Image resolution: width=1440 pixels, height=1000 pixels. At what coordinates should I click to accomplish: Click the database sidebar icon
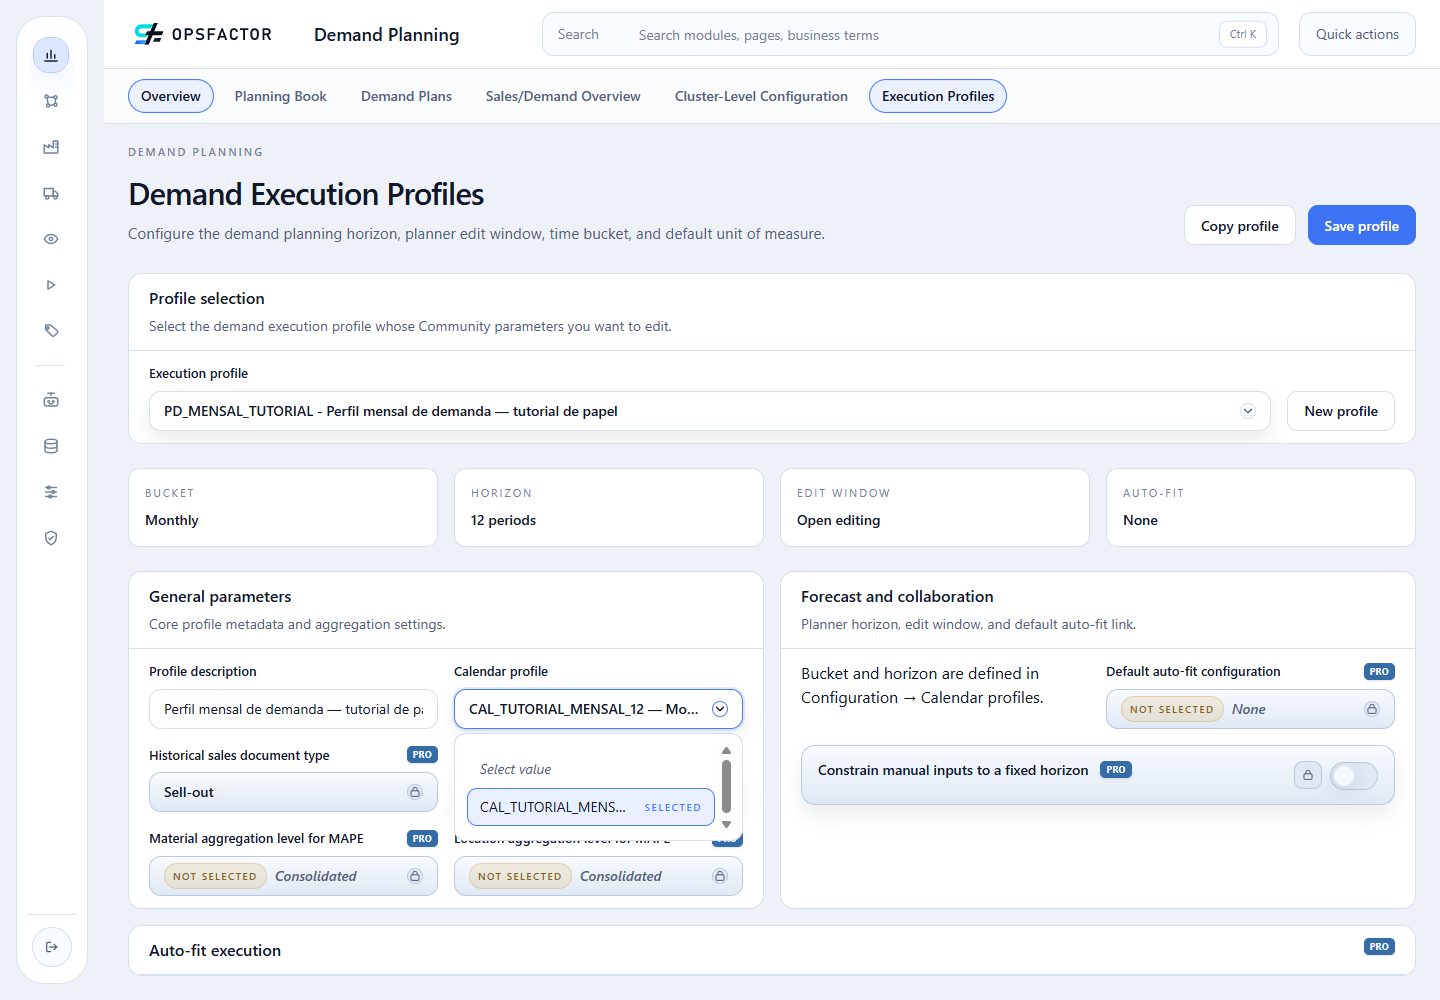click(51, 446)
